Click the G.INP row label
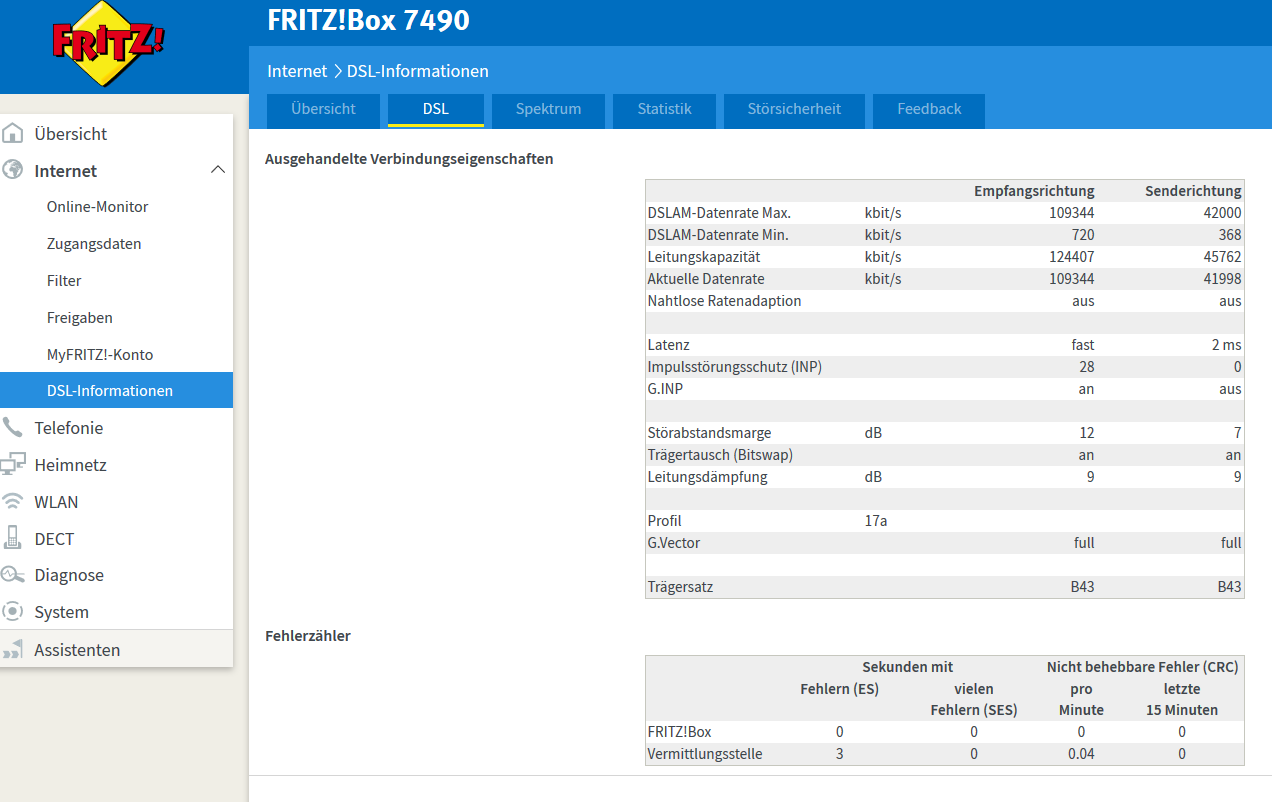 point(663,389)
